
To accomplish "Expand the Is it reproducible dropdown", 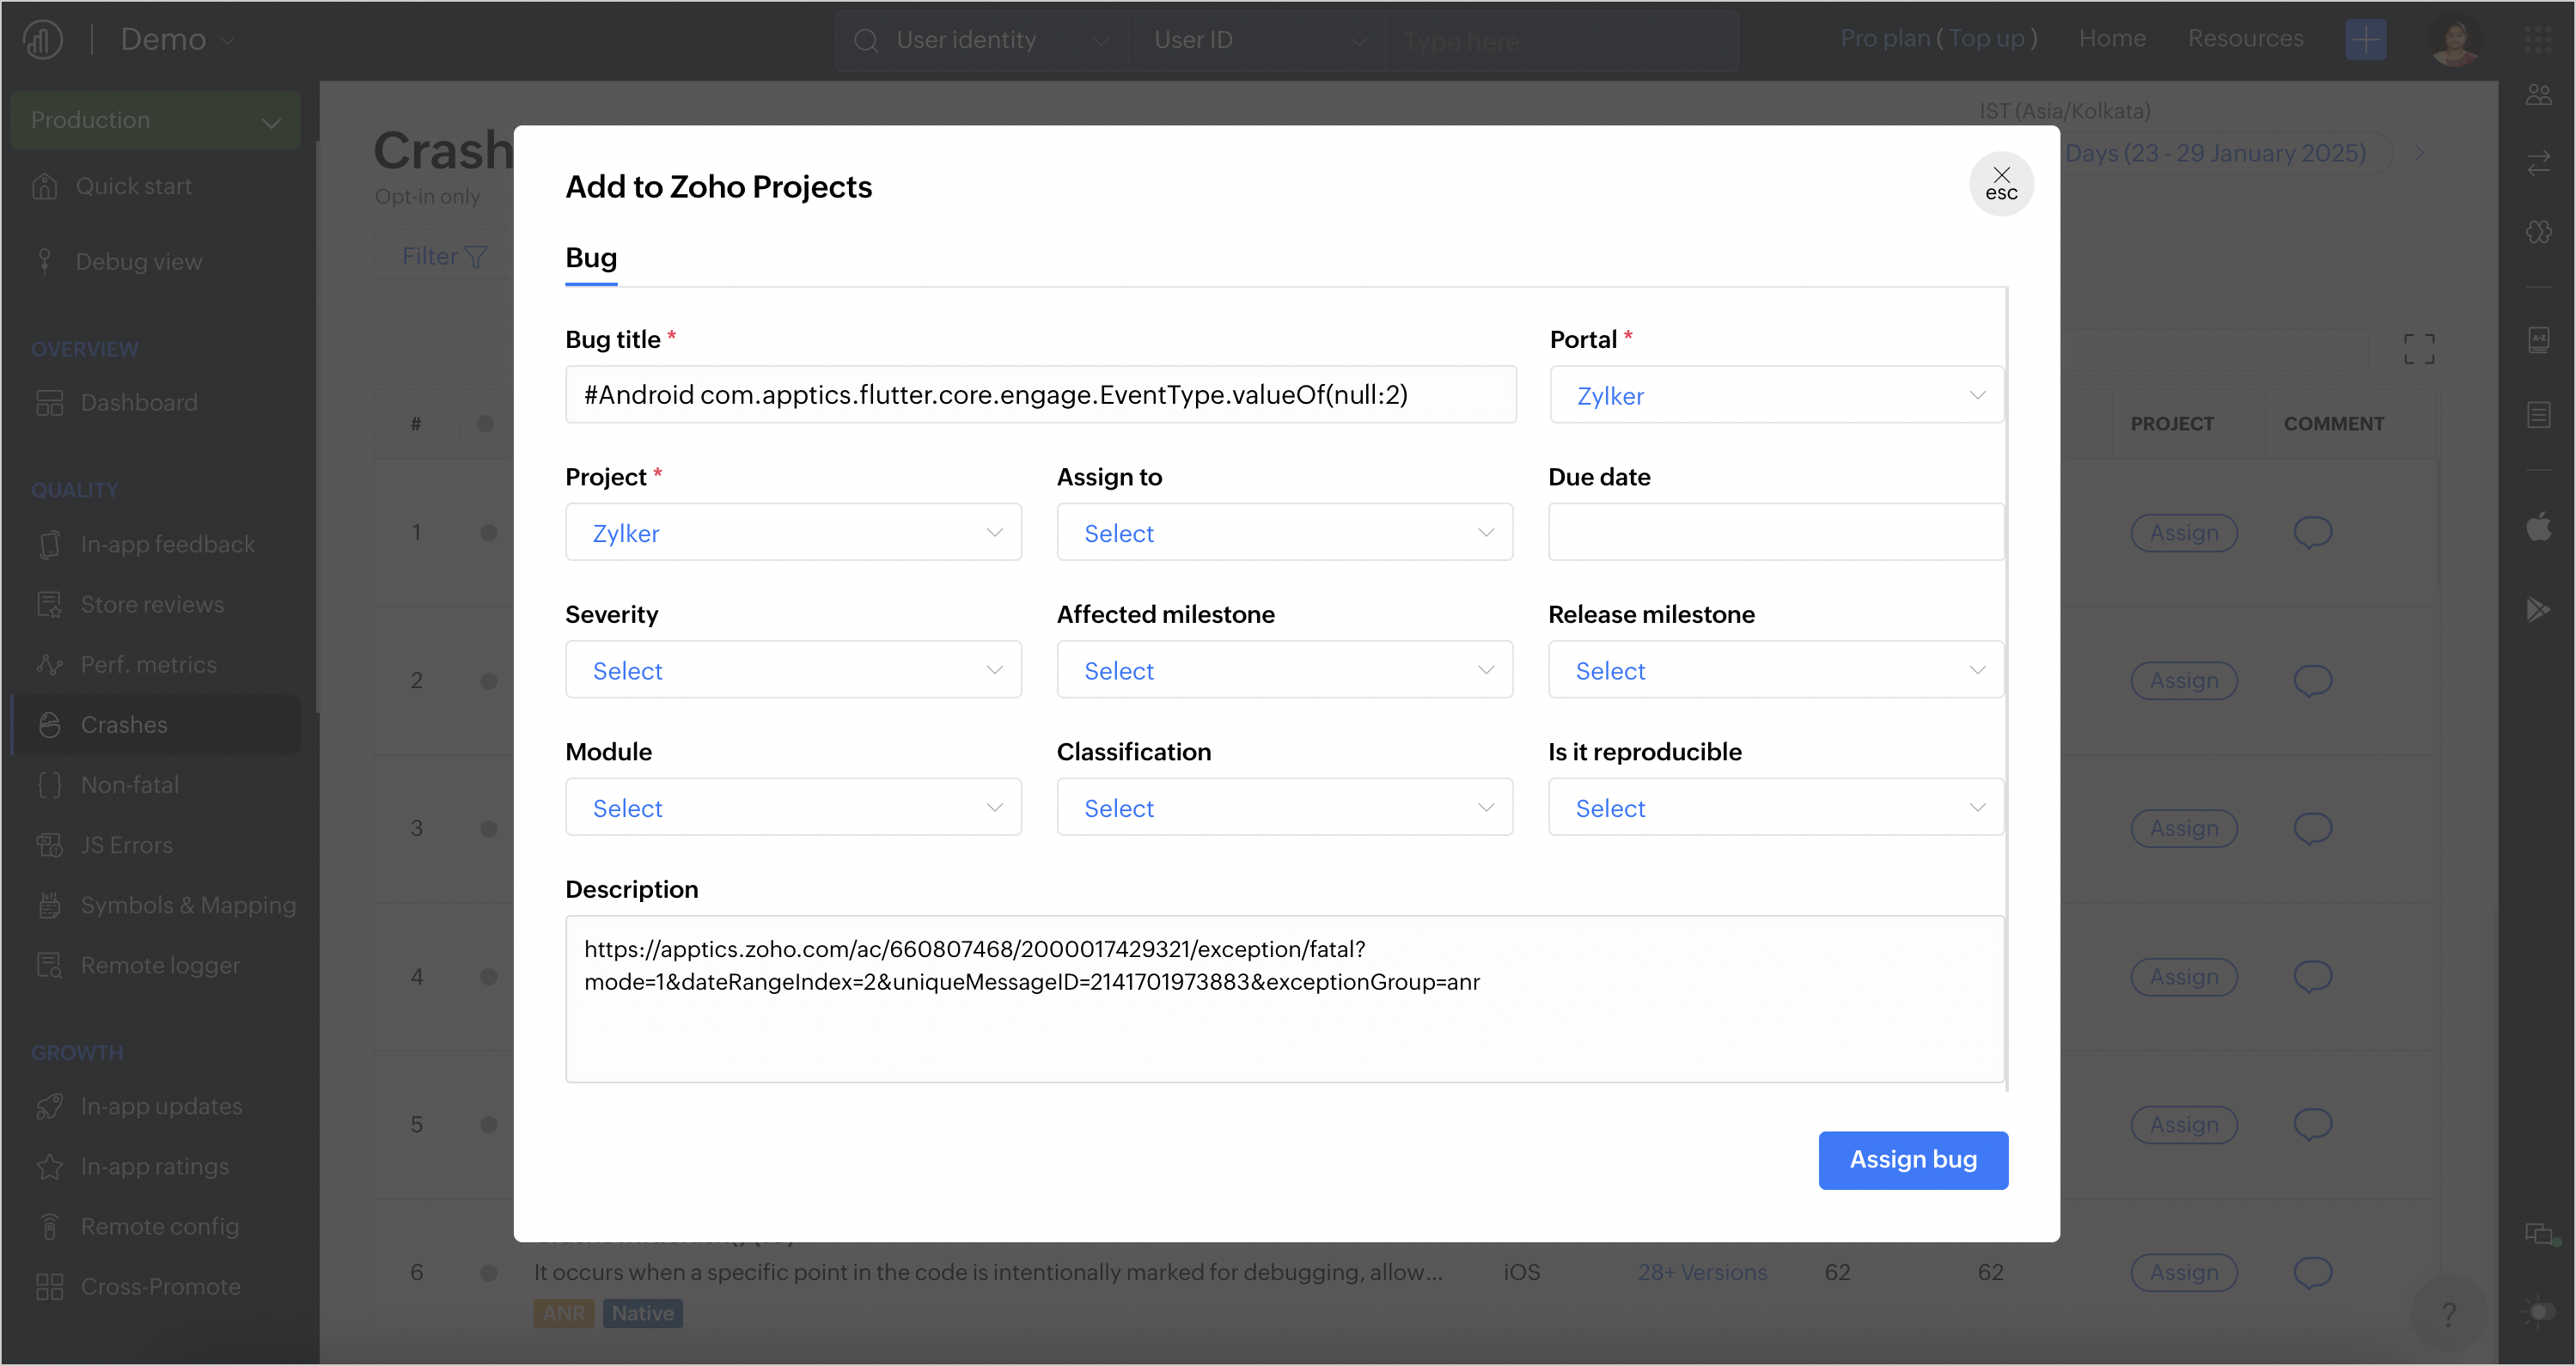I will (x=1775, y=807).
